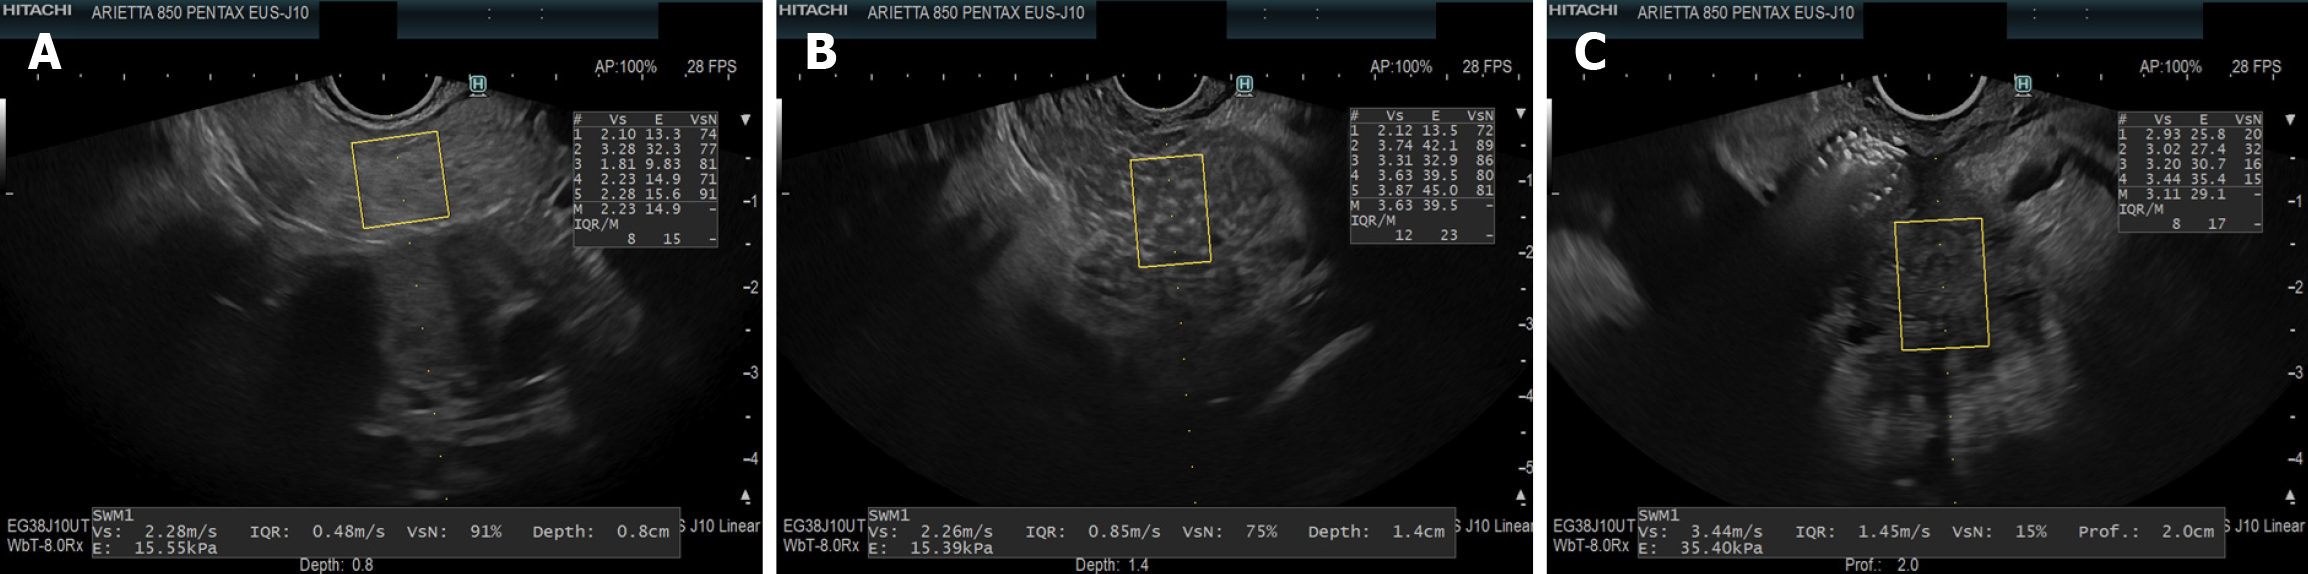
Task: Click the AP:100% indicator in panel B
Action: coord(1400,67)
